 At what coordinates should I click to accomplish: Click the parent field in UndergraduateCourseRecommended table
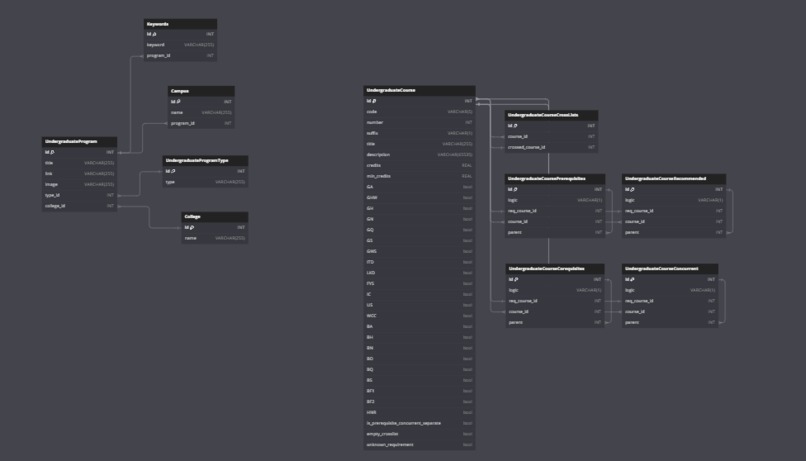pyautogui.click(x=674, y=233)
